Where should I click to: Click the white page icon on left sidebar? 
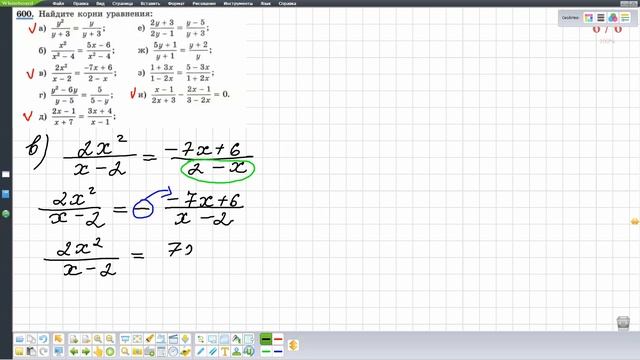pyautogui.click(x=6, y=174)
